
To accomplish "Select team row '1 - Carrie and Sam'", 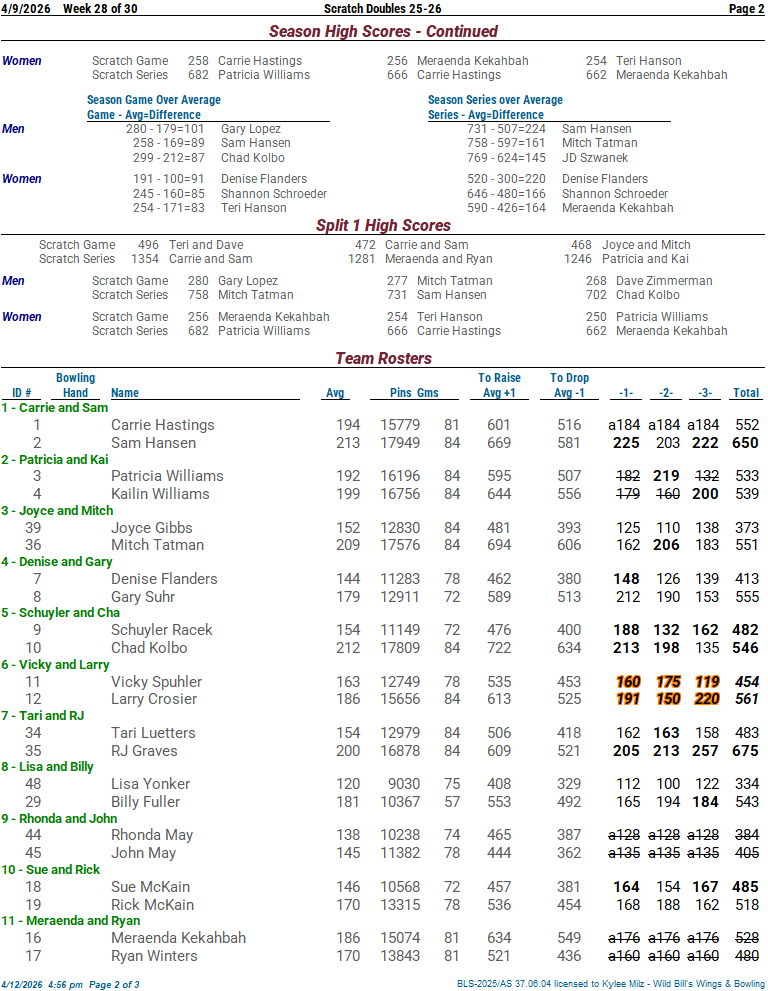I will point(55,408).
